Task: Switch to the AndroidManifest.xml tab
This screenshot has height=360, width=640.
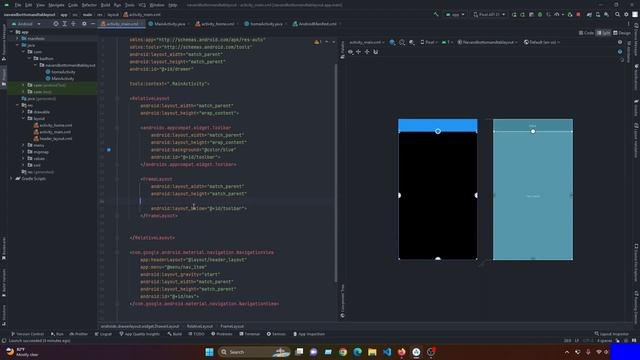Action: point(315,24)
